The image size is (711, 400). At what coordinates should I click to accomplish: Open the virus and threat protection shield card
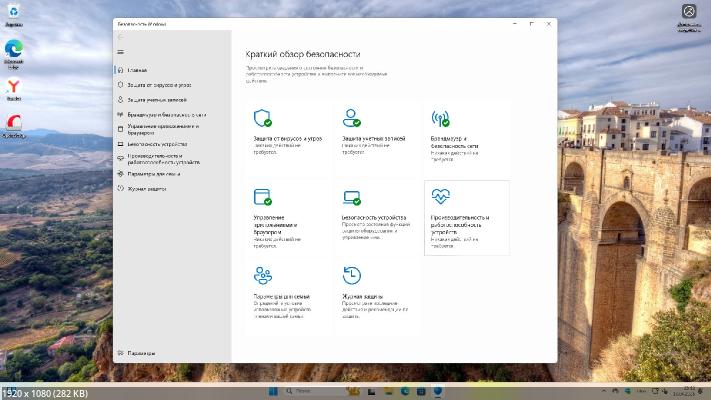[x=287, y=138]
